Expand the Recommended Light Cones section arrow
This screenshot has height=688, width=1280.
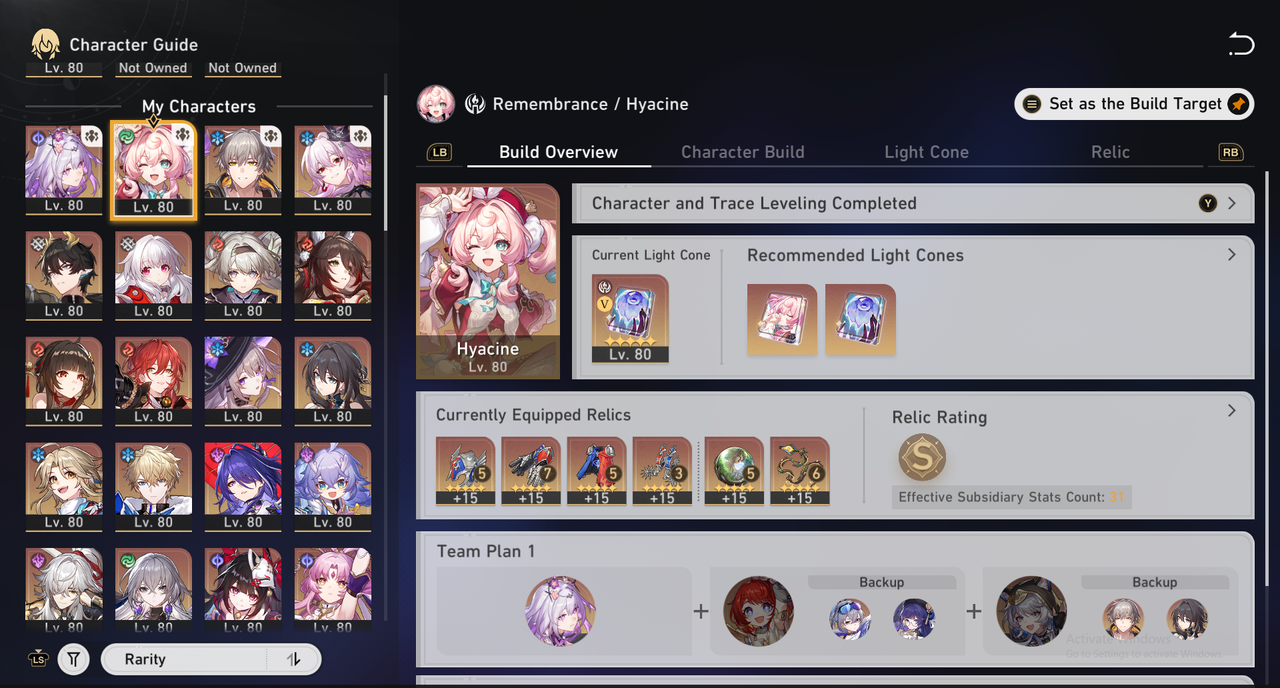point(1231,255)
